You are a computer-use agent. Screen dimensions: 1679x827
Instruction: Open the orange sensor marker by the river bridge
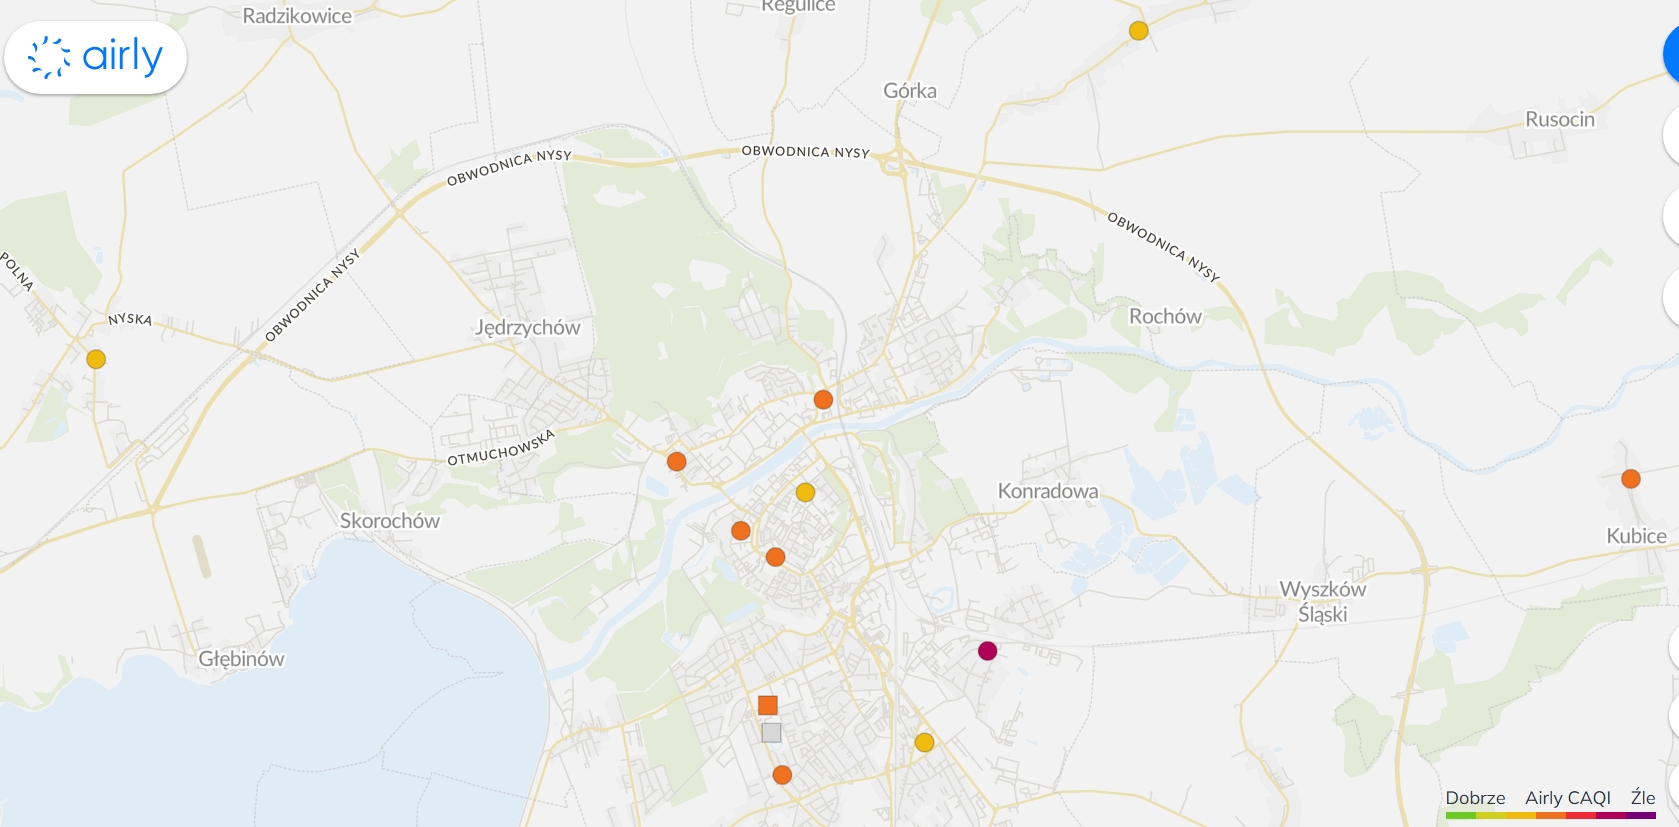tap(823, 400)
